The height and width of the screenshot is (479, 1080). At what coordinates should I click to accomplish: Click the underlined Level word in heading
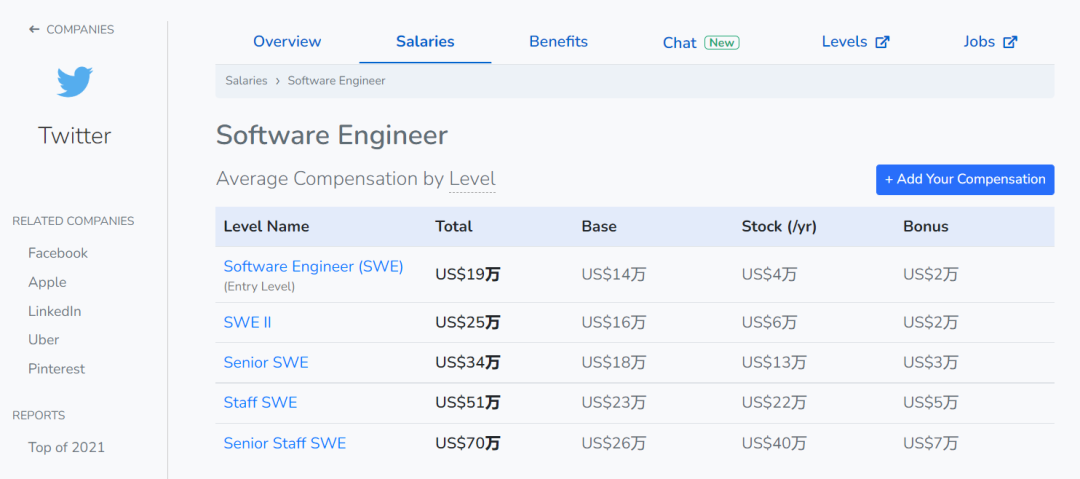pyautogui.click(x=472, y=179)
